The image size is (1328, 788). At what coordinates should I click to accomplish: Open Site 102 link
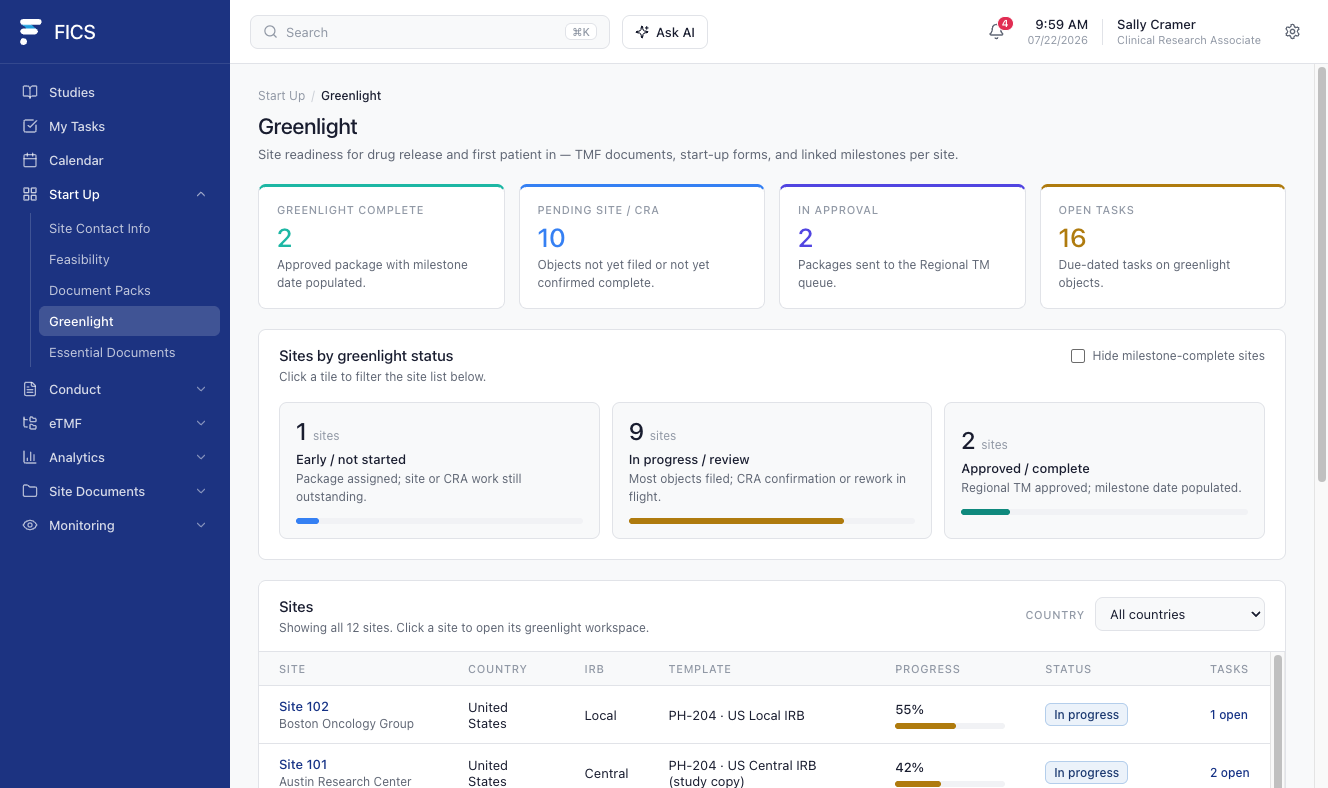(x=304, y=706)
